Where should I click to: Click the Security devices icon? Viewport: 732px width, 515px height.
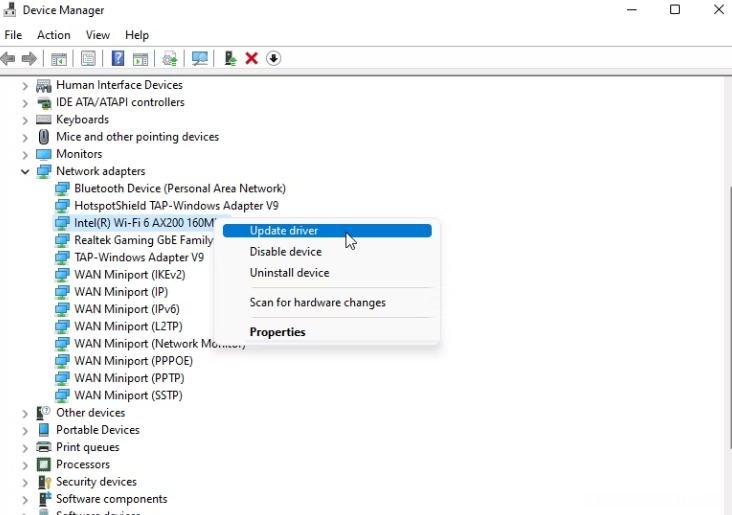(x=44, y=481)
